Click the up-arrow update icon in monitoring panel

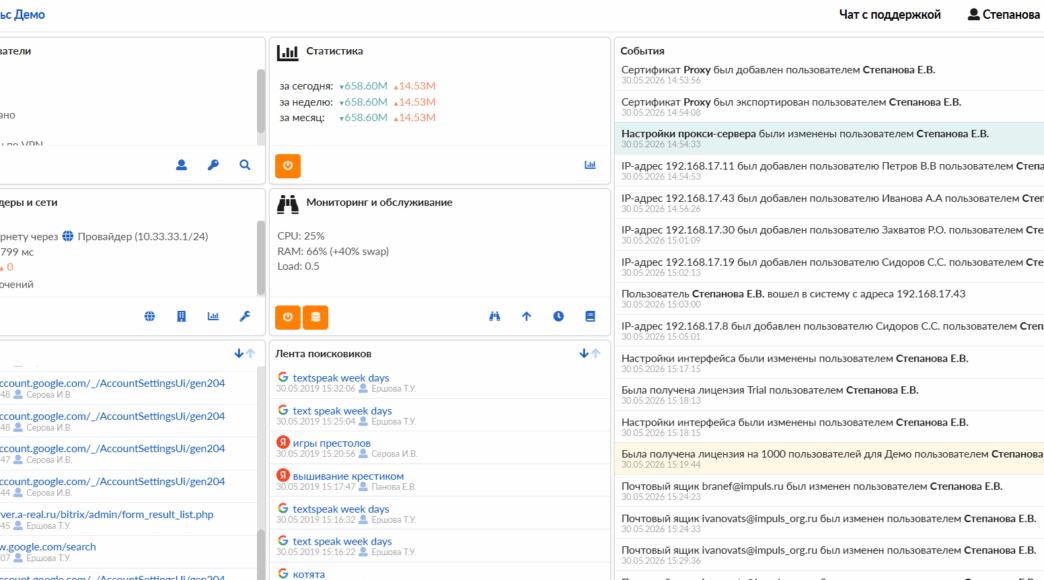pyautogui.click(x=526, y=317)
